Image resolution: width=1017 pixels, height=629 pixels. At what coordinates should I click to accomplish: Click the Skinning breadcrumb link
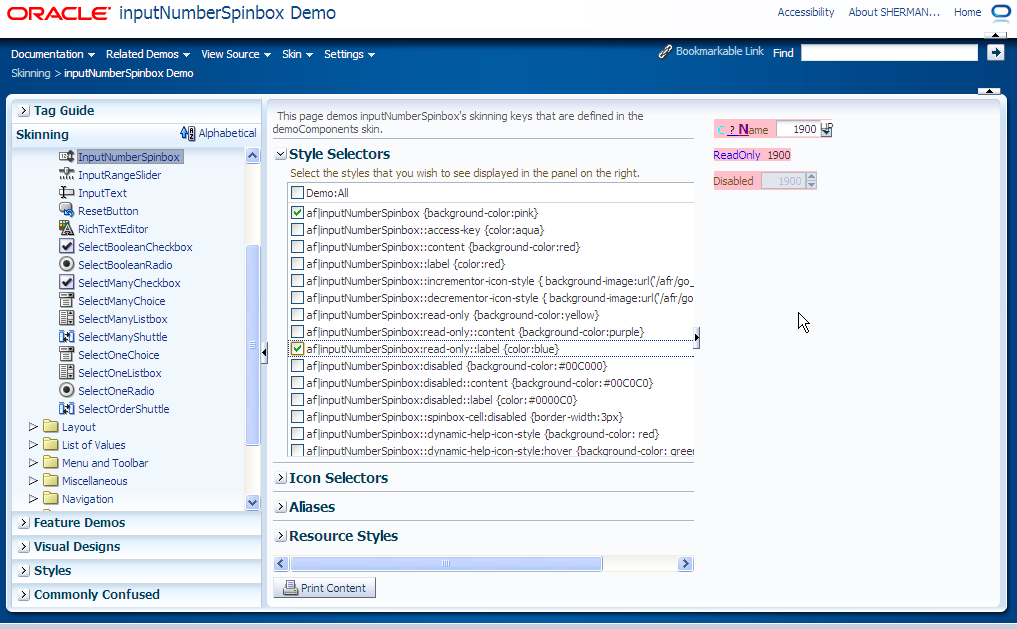click(30, 73)
